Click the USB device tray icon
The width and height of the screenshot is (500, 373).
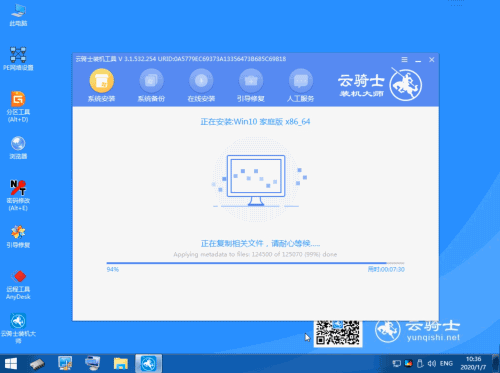click(420, 363)
